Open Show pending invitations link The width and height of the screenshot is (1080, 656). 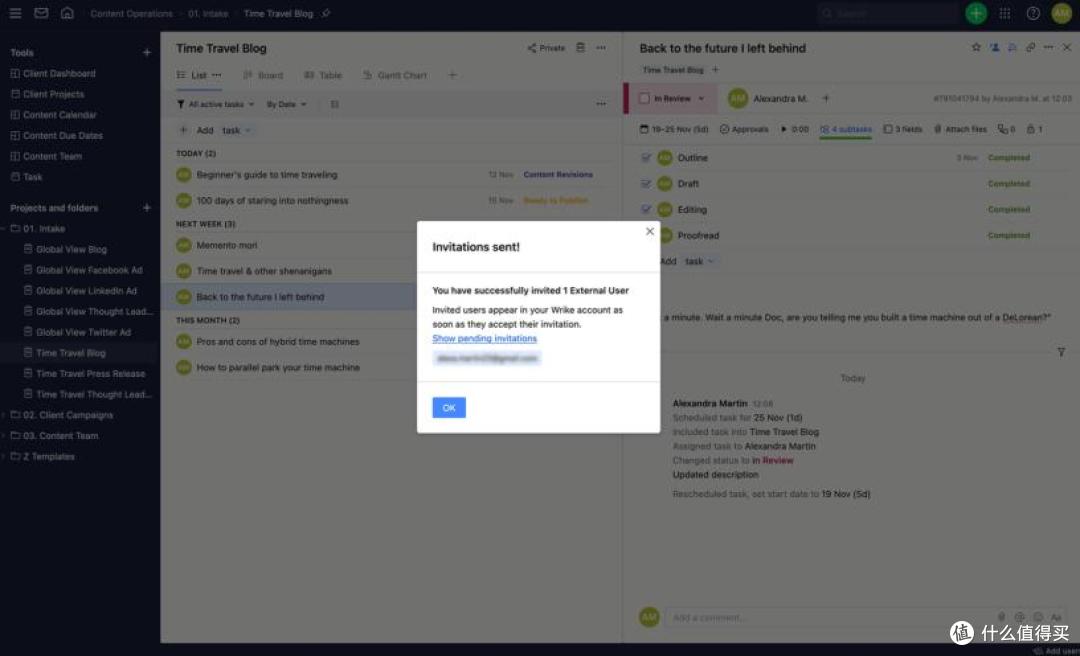pos(484,338)
